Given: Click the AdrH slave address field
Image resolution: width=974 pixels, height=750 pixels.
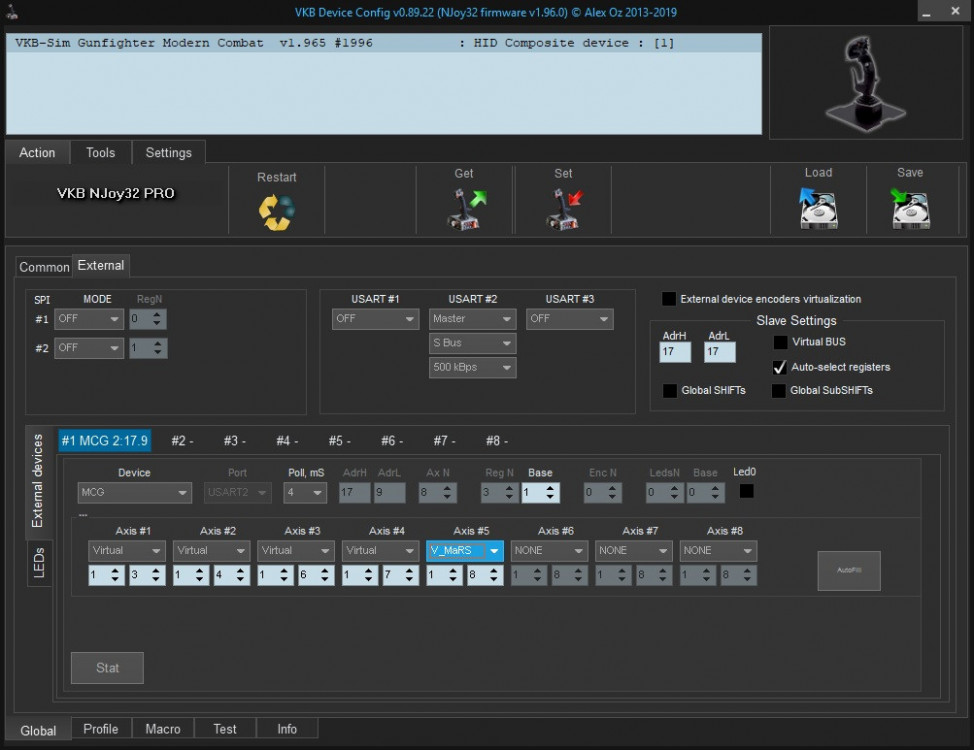Looking at the screenshot, I should coord(675,352).
